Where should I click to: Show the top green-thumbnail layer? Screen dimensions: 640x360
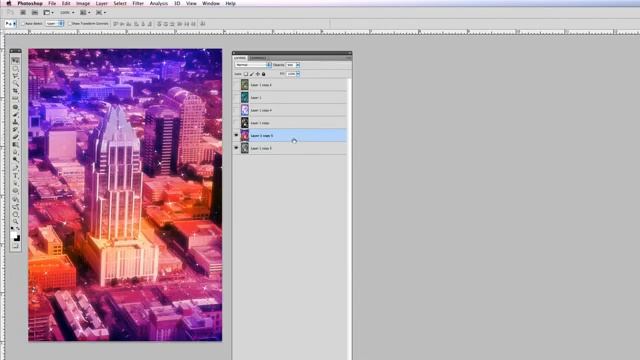236,84
